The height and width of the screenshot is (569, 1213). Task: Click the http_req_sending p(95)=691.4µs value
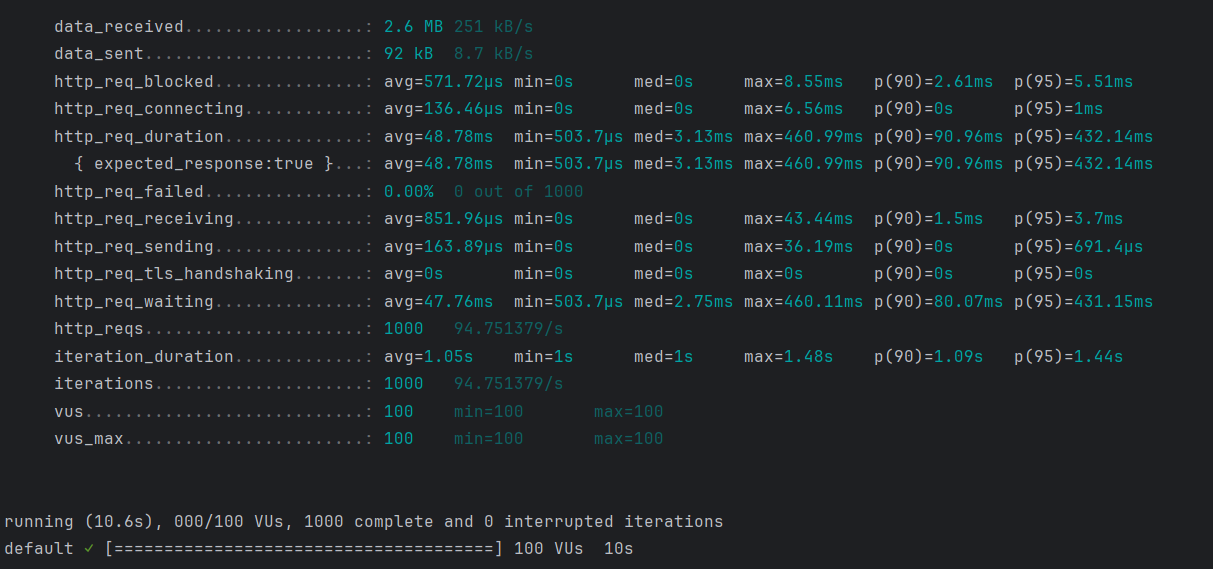click(1079, 247)
